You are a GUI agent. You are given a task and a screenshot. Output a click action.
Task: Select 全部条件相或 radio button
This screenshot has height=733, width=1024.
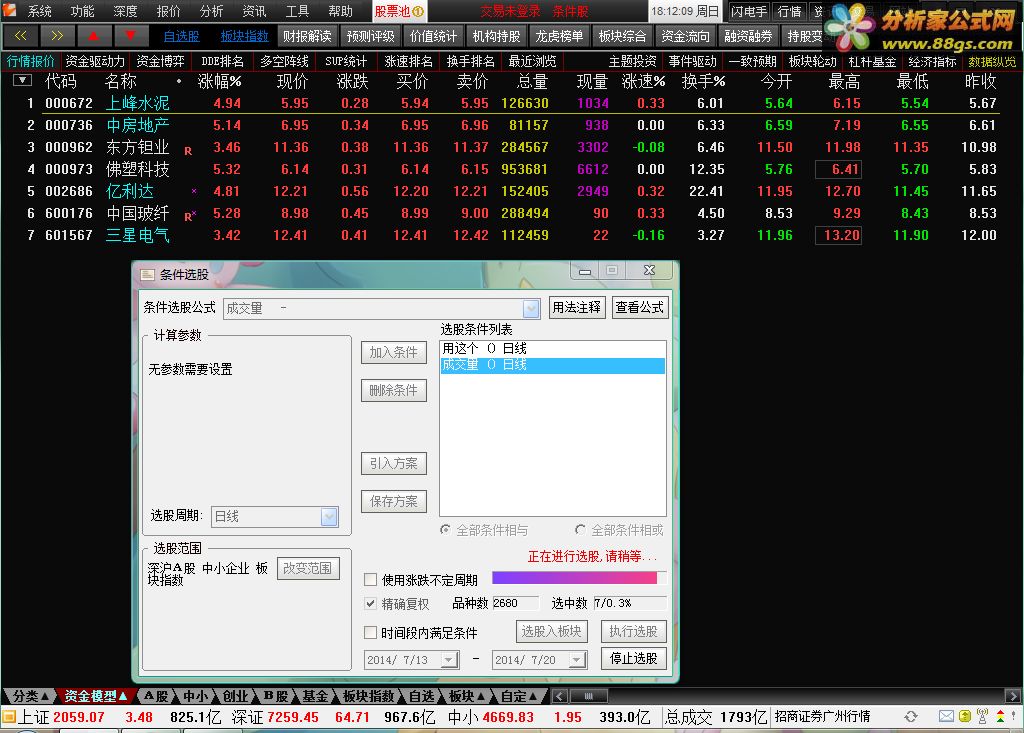point(580,530)
